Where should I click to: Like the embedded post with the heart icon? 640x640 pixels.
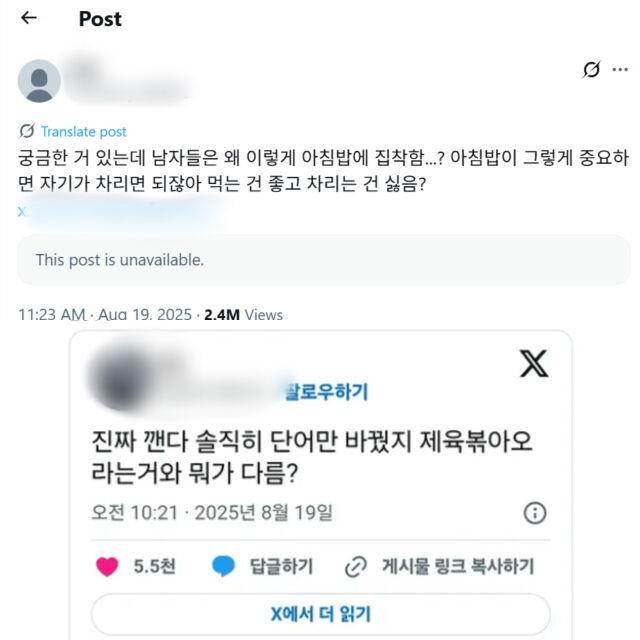tap(107, 567)
